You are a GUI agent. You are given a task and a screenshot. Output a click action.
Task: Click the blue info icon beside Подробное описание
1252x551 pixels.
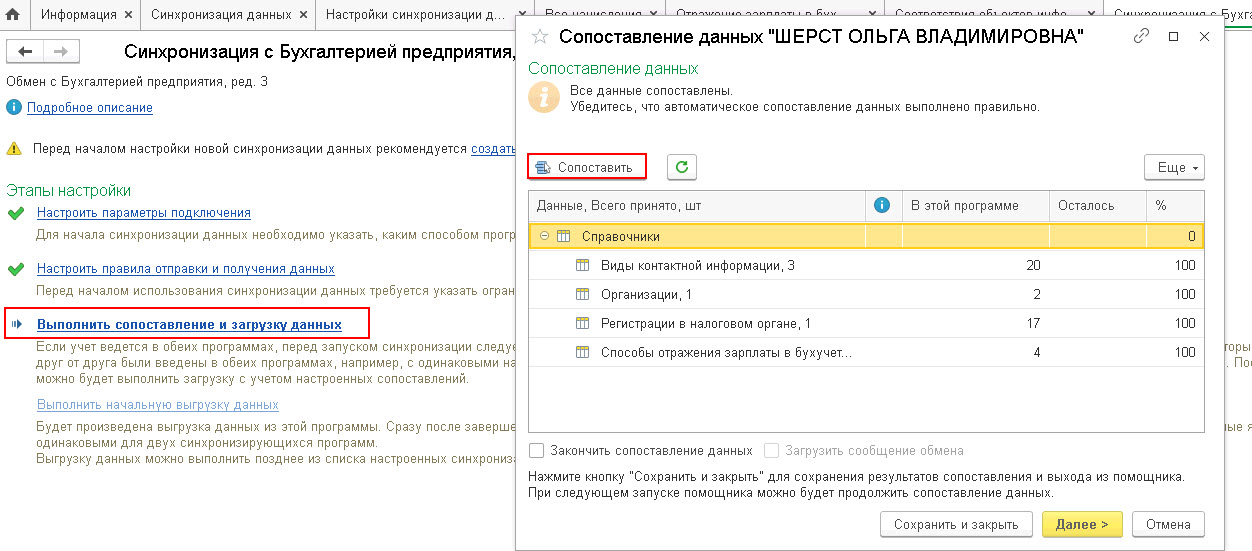(14, 107)
